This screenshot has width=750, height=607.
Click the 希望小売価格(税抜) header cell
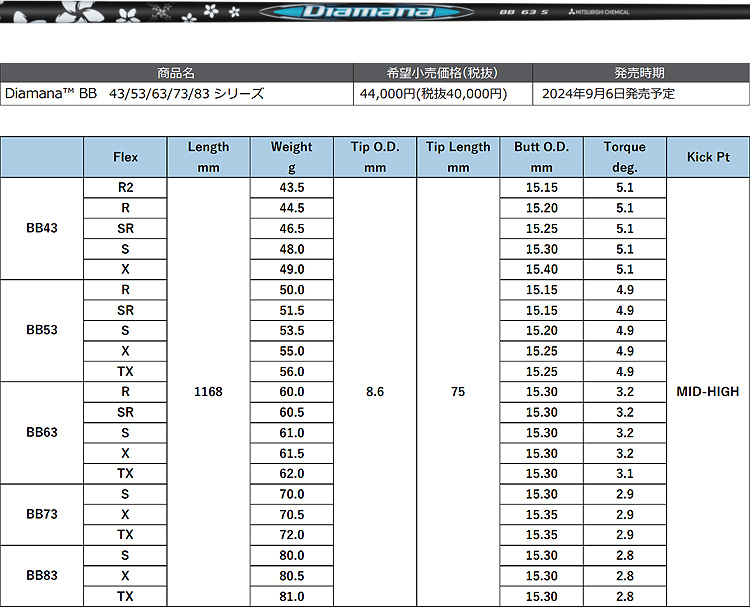442,73
